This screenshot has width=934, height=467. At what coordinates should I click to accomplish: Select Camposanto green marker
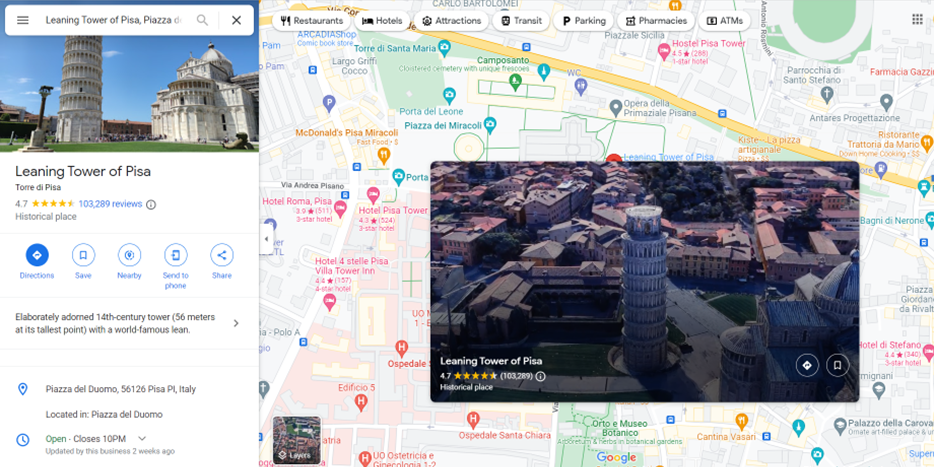pyautogui.click(x=516, y=80)
